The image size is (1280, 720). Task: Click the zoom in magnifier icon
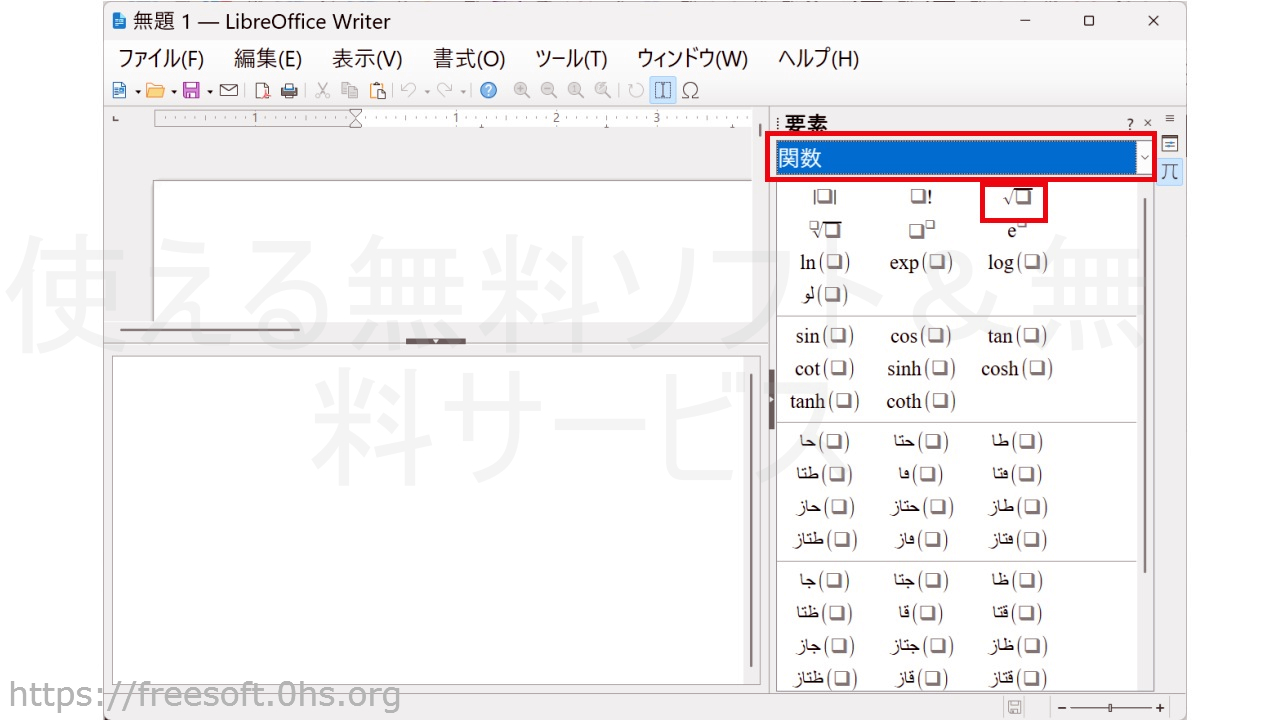(x=521, y=91)
